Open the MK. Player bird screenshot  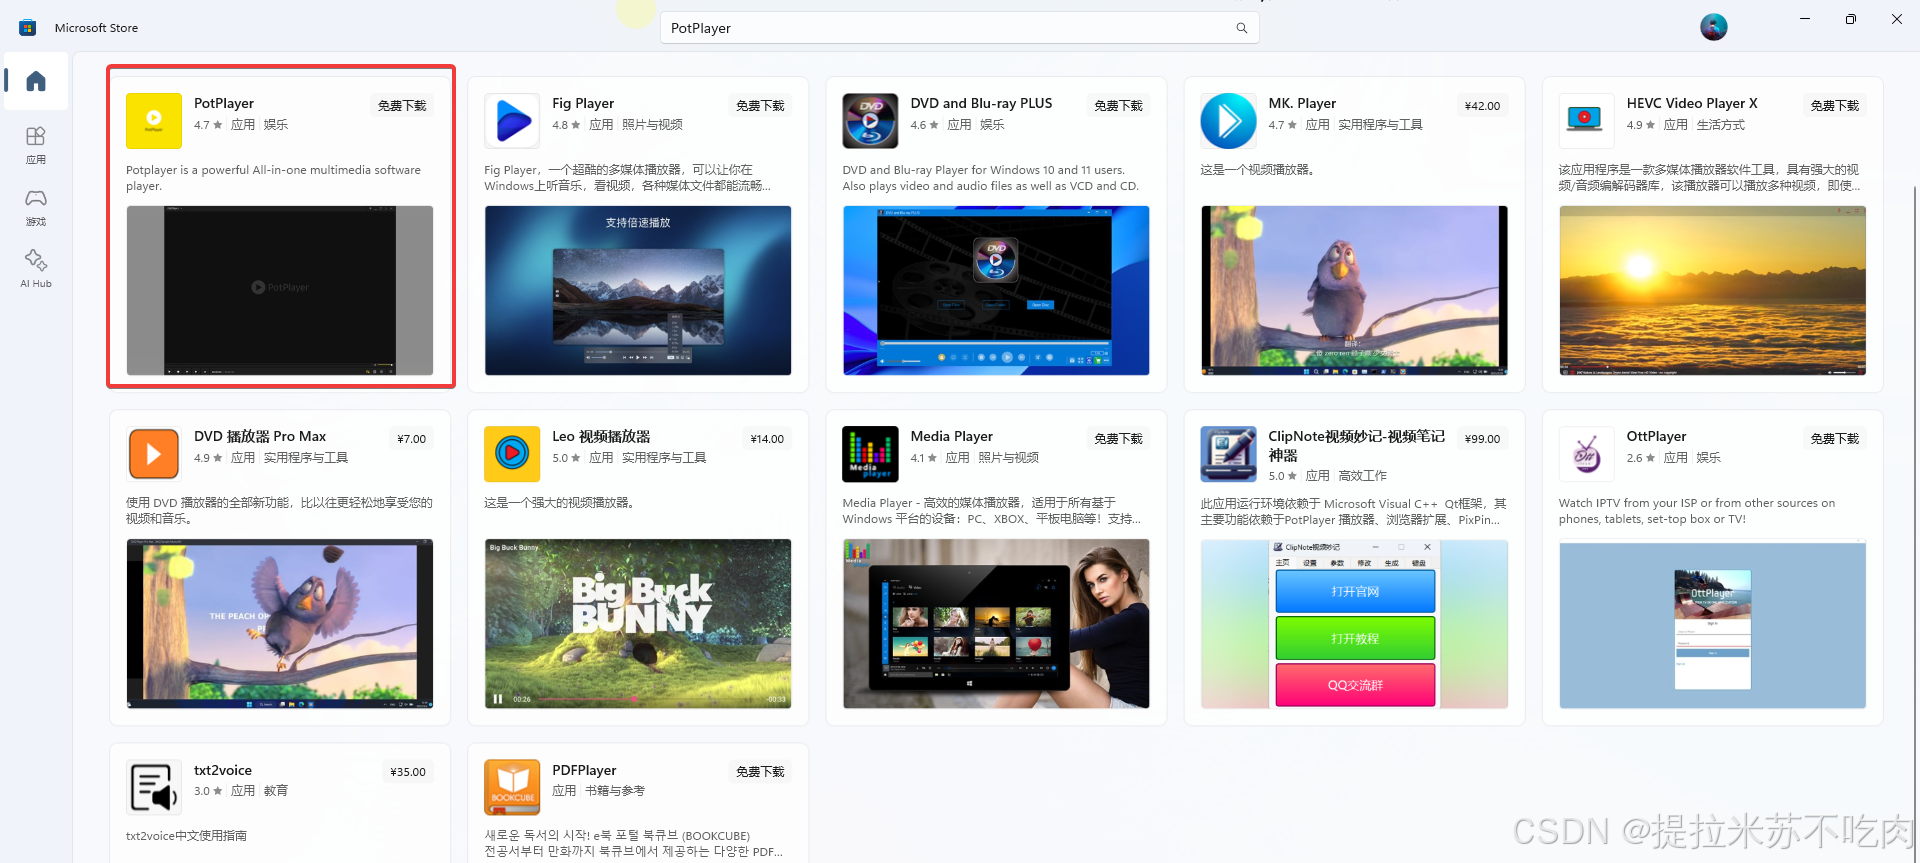point(1354,291)
